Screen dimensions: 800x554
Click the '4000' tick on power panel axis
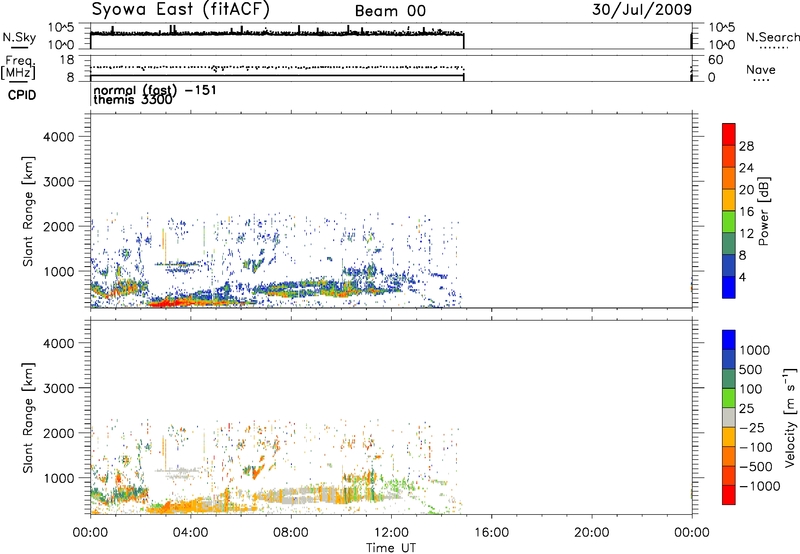(59, 137)
